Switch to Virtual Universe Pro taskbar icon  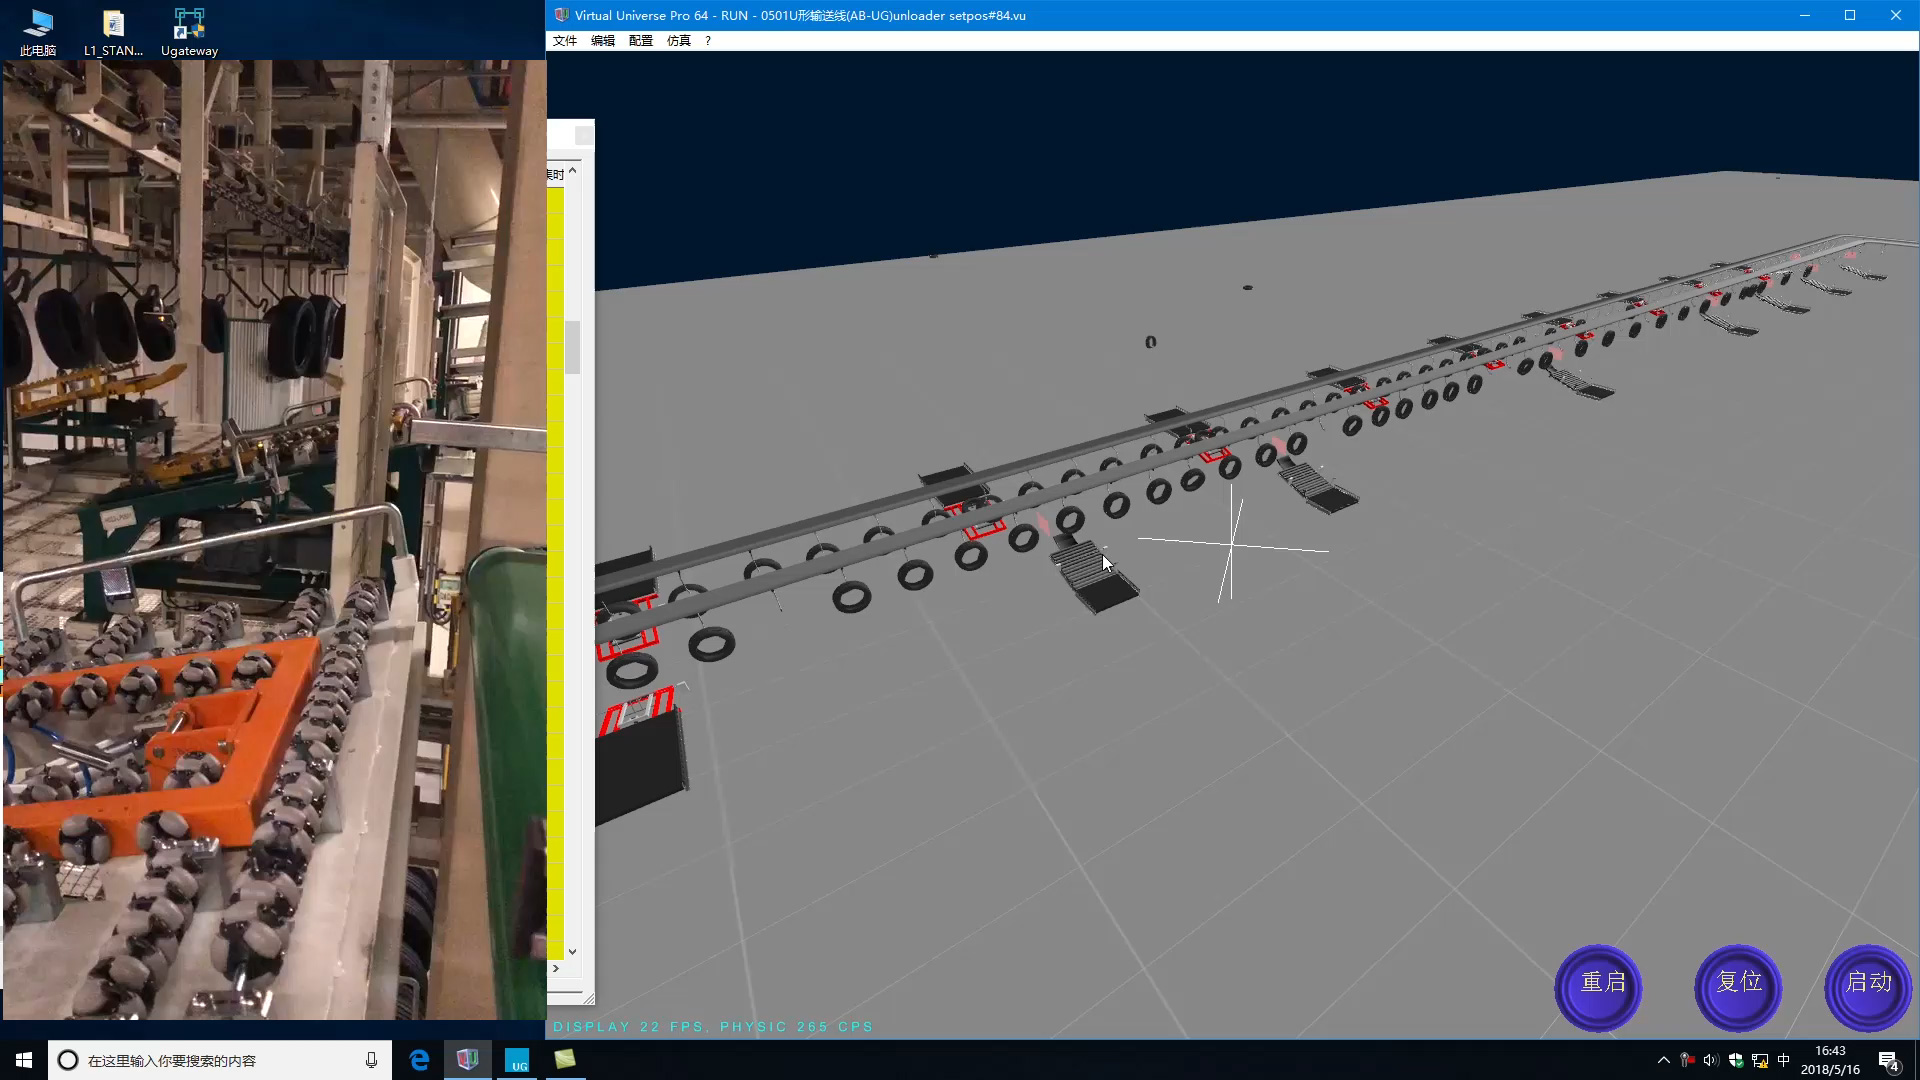tap(467, 1060)
